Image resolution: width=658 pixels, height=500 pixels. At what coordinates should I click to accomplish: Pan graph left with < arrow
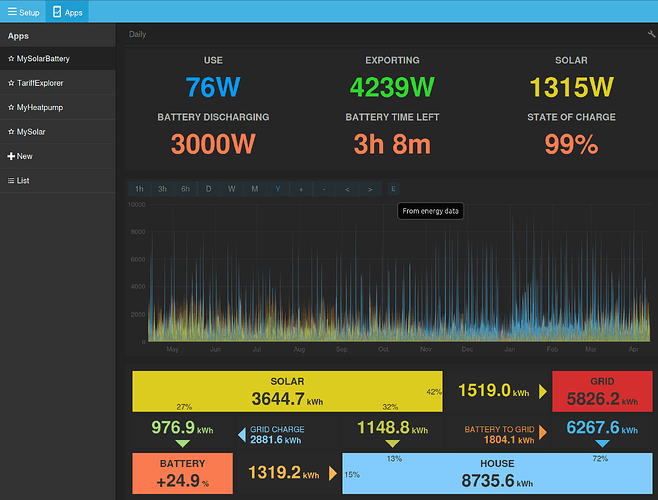pos(347,189)
